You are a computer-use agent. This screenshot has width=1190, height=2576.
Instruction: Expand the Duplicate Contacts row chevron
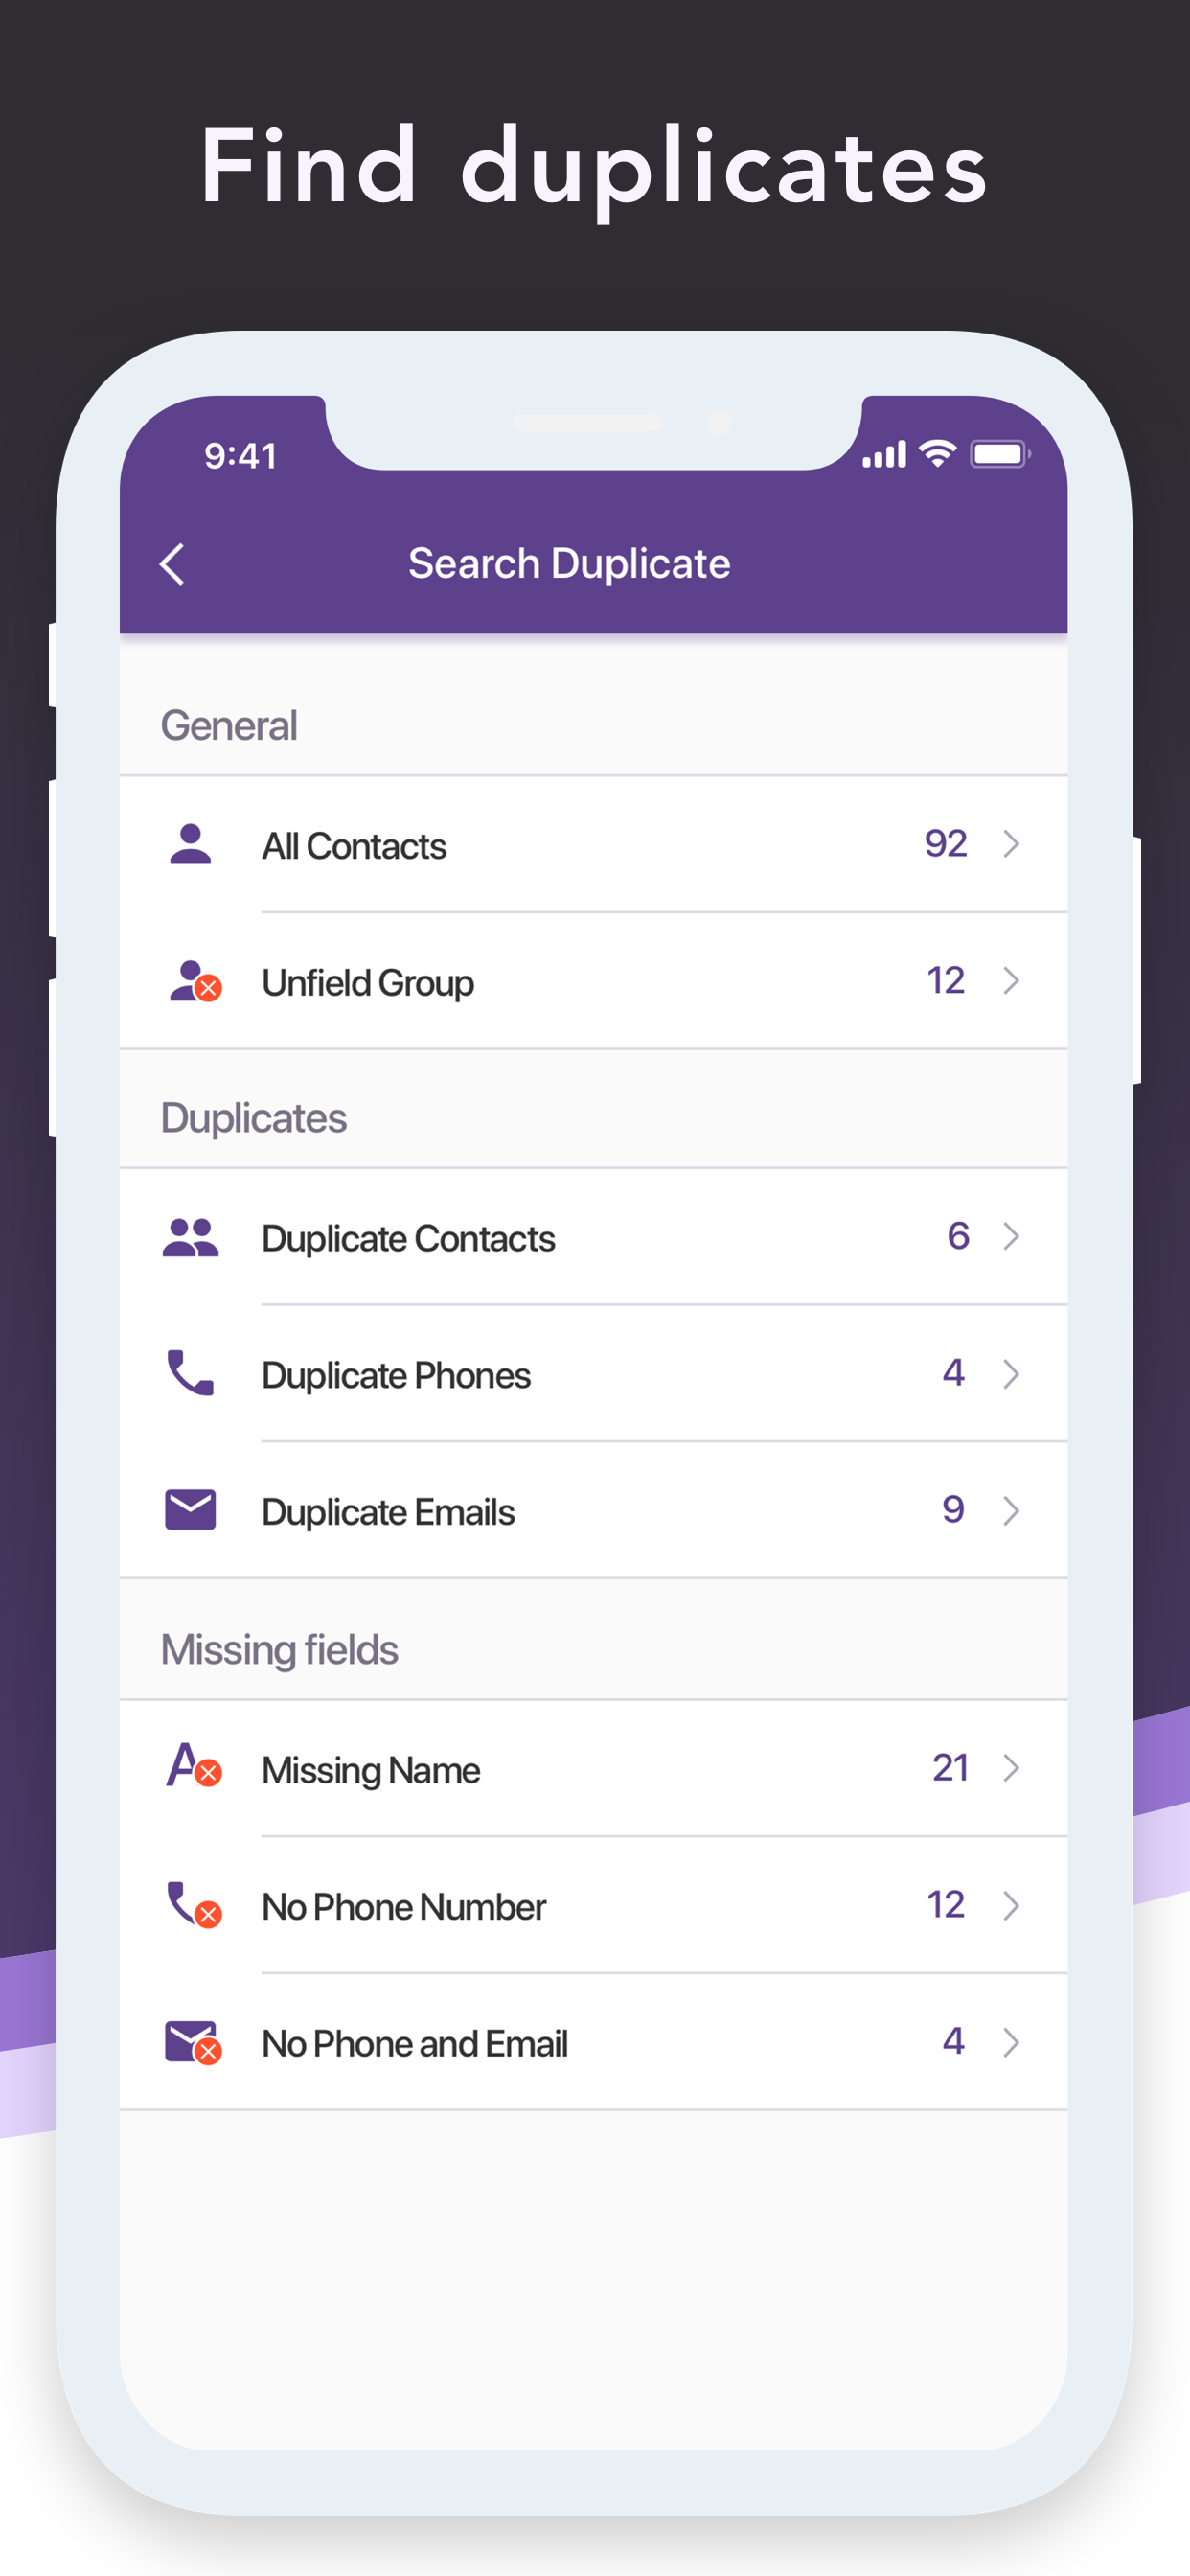pyautogui.click(x=1013, y=1237)
